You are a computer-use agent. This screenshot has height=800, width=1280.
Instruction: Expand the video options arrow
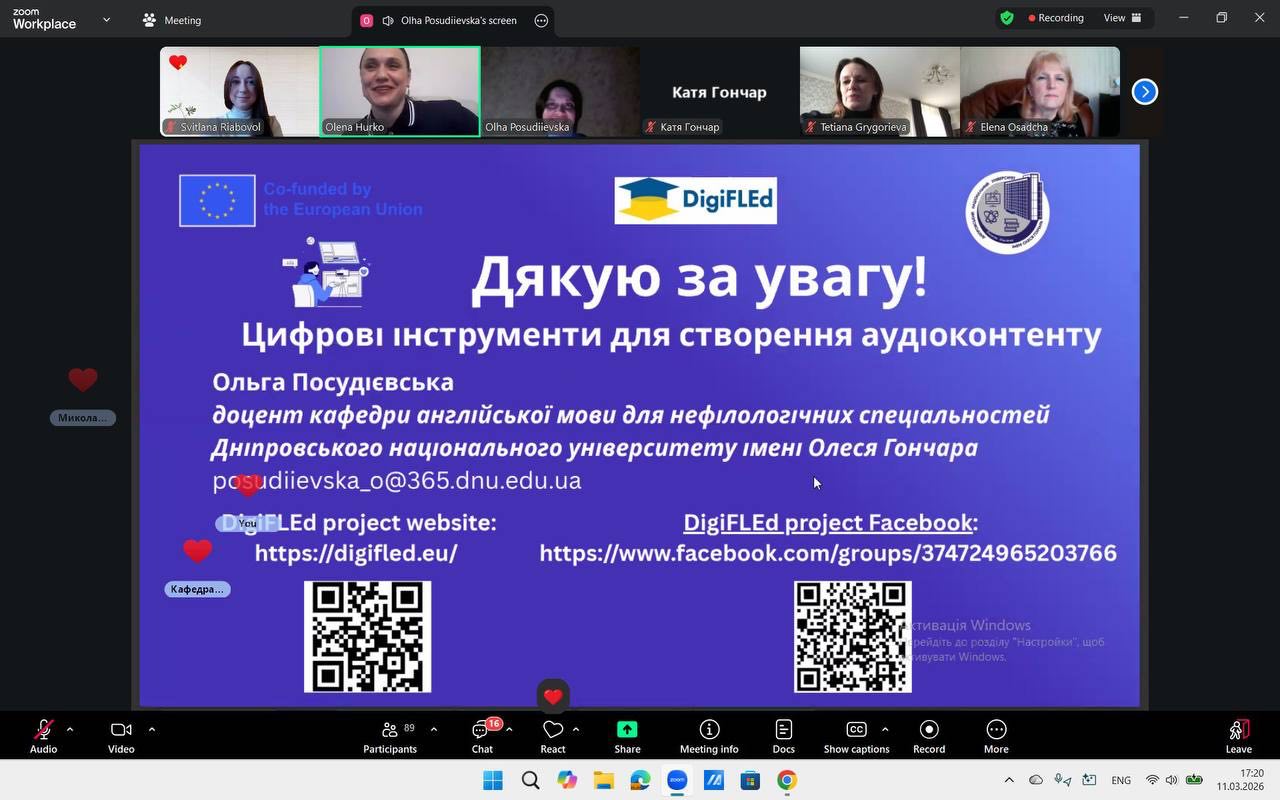(x=152, y=729)
